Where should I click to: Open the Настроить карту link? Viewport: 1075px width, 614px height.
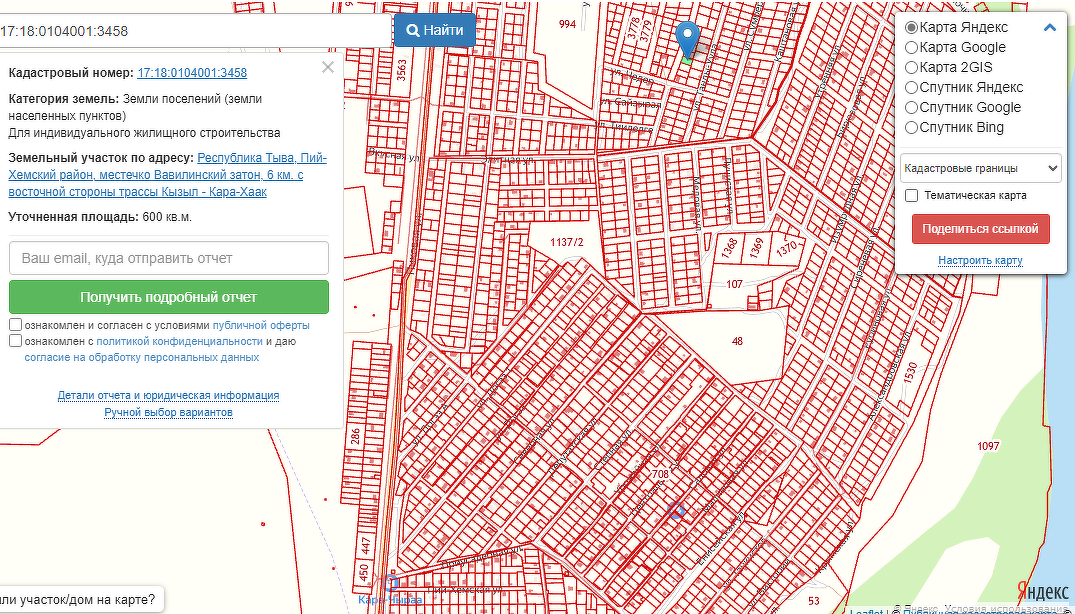(979, 261)
